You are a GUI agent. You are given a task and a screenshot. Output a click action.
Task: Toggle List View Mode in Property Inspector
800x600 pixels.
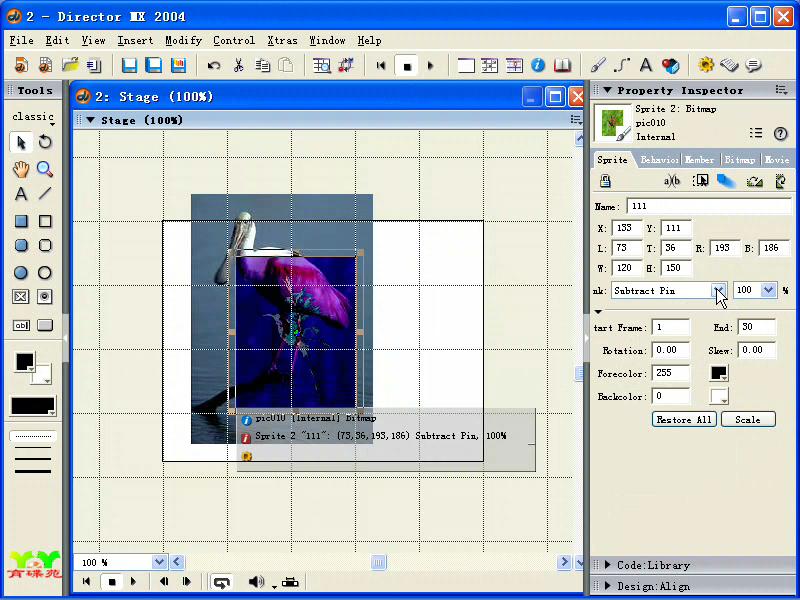[756, 134]
